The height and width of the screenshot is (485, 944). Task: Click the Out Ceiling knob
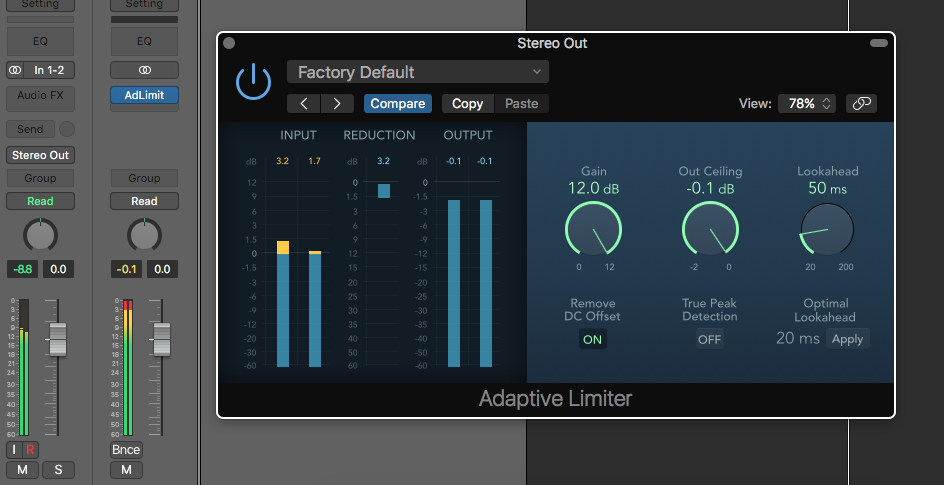710,229
